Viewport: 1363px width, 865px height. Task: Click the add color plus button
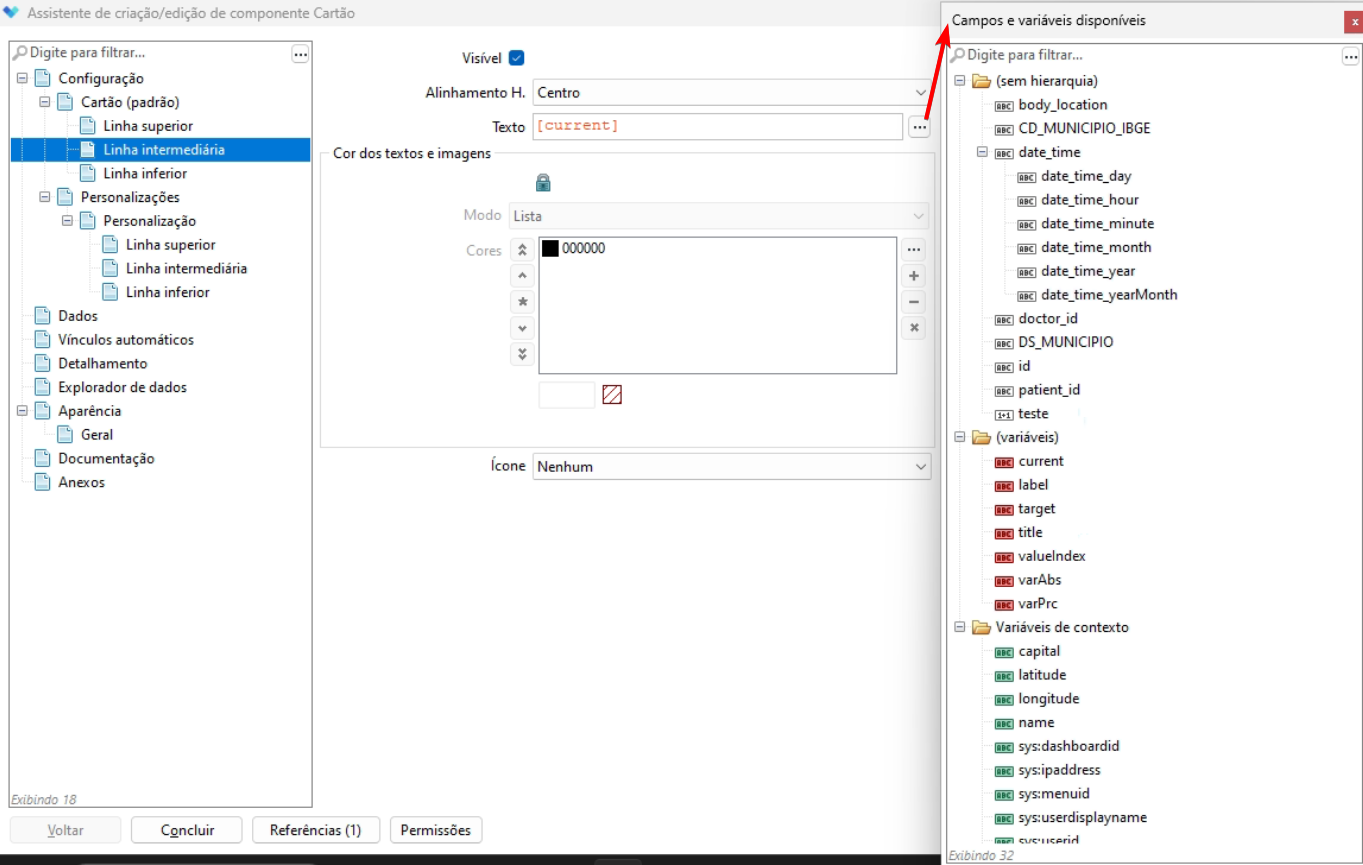pos(913,276)
